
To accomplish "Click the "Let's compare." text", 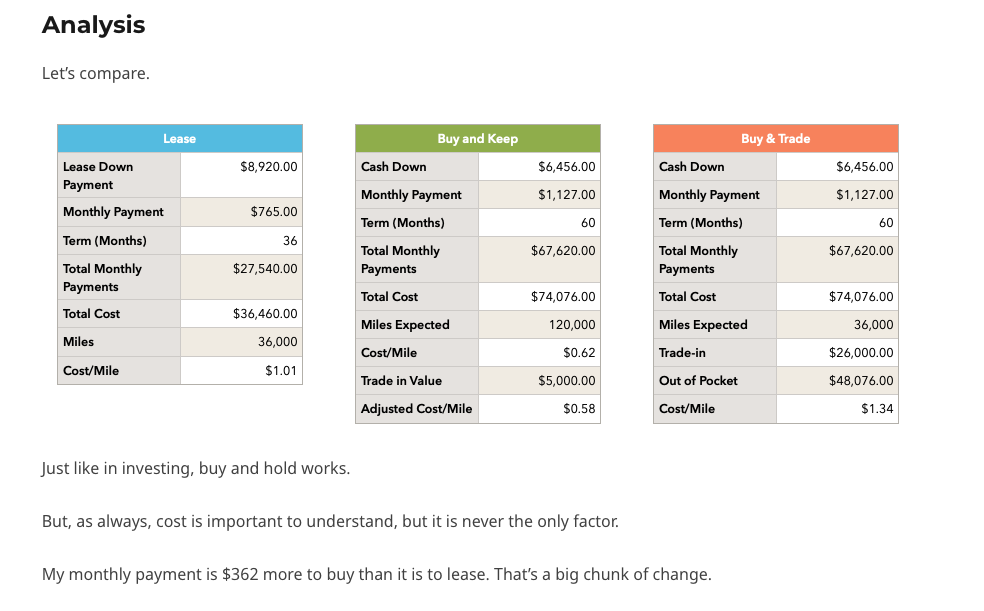I will 96,73.
